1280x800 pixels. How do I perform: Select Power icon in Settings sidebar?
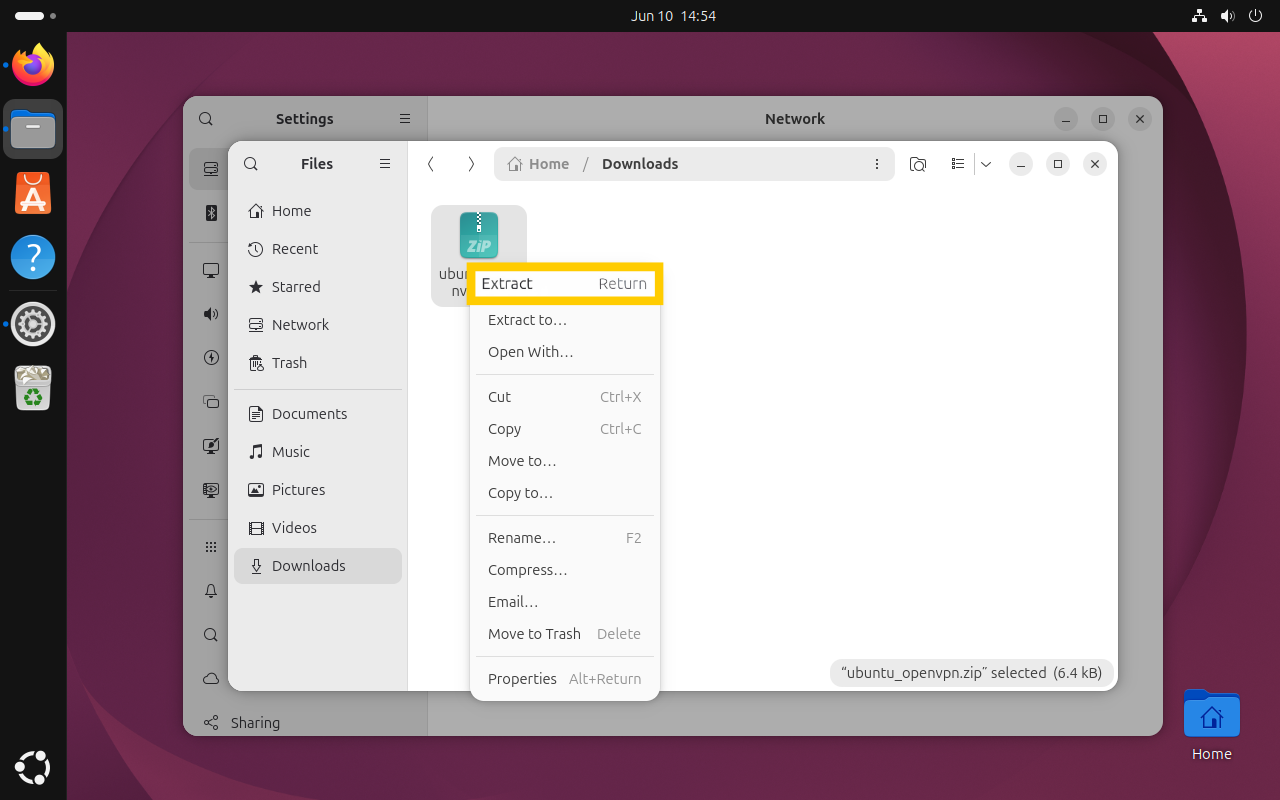[x=211, y=358]
